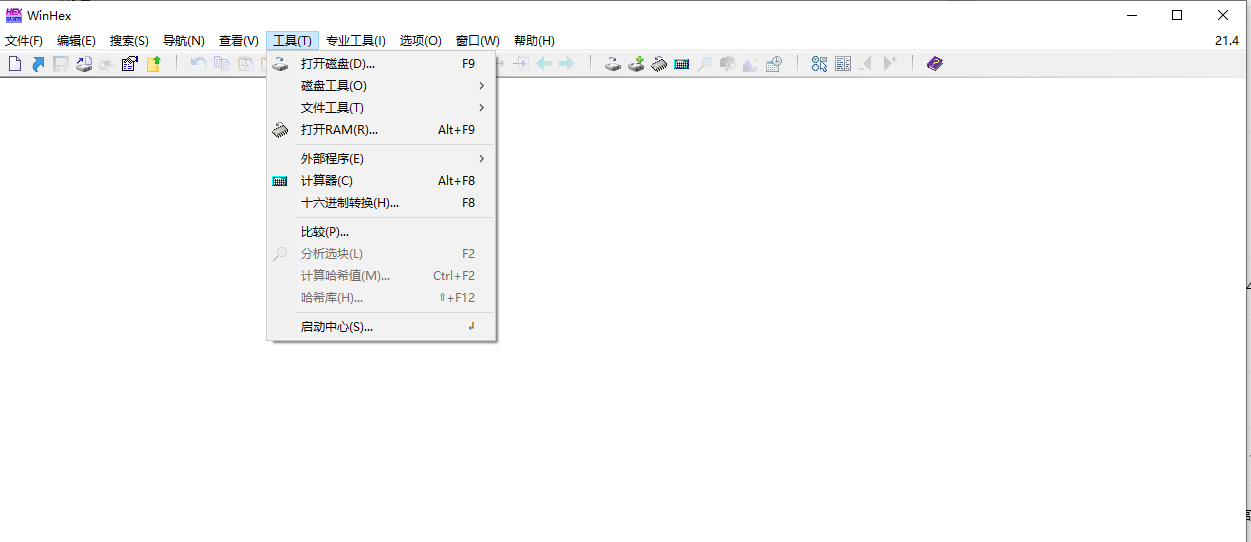
Task: Click the two-column document panel icon
Action: 843,64
